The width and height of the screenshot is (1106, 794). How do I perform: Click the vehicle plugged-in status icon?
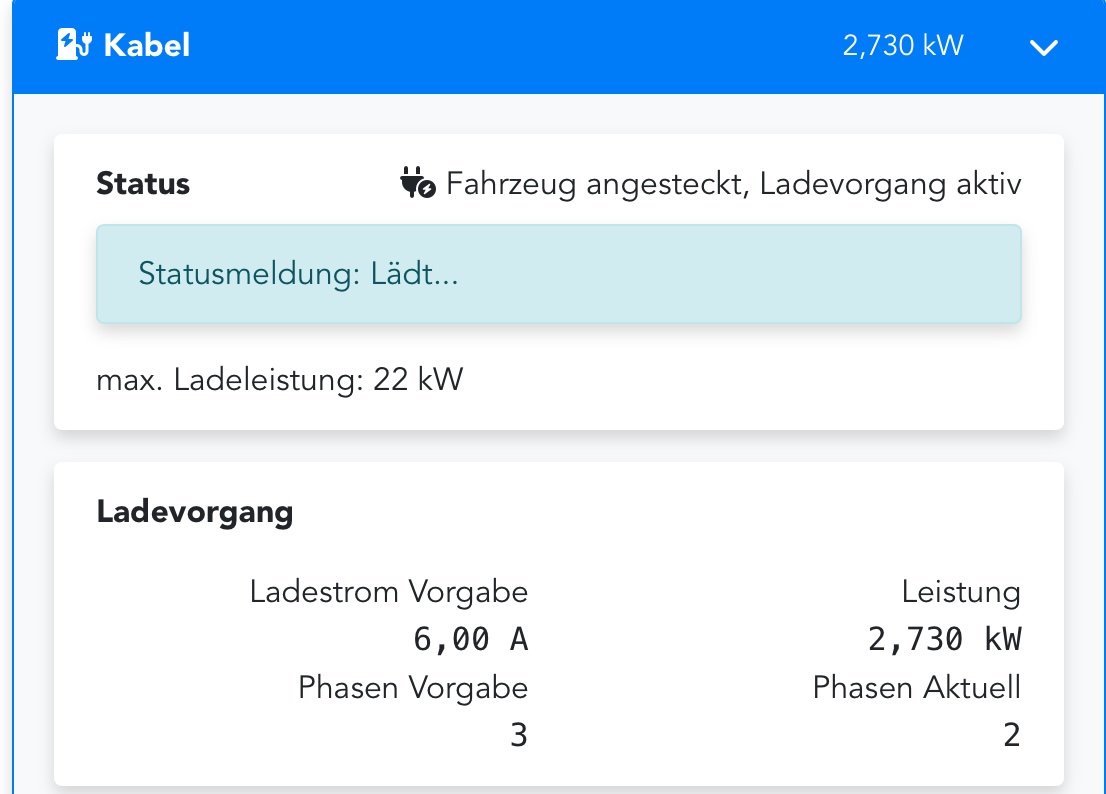coord(418,183)
